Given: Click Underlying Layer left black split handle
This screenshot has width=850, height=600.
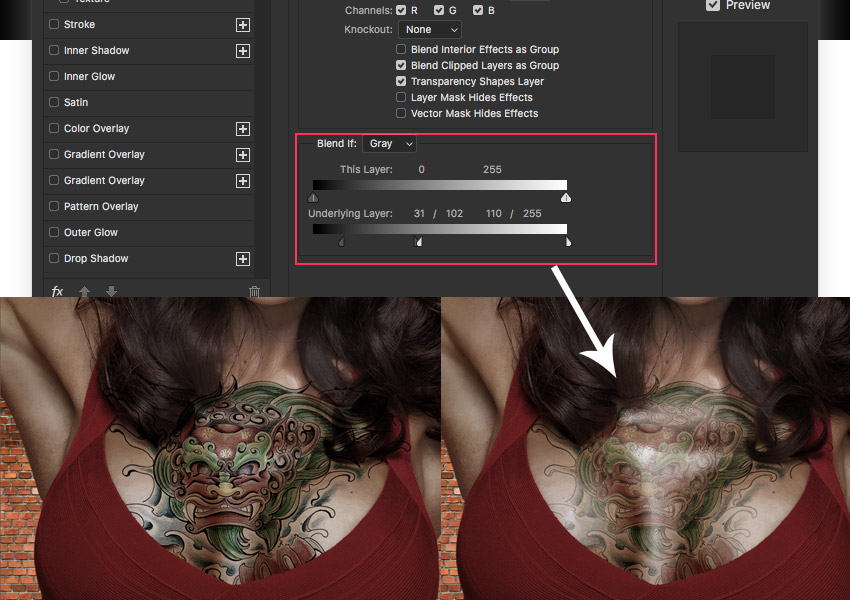Looking at the screenshot, I should tap(342, 242).
